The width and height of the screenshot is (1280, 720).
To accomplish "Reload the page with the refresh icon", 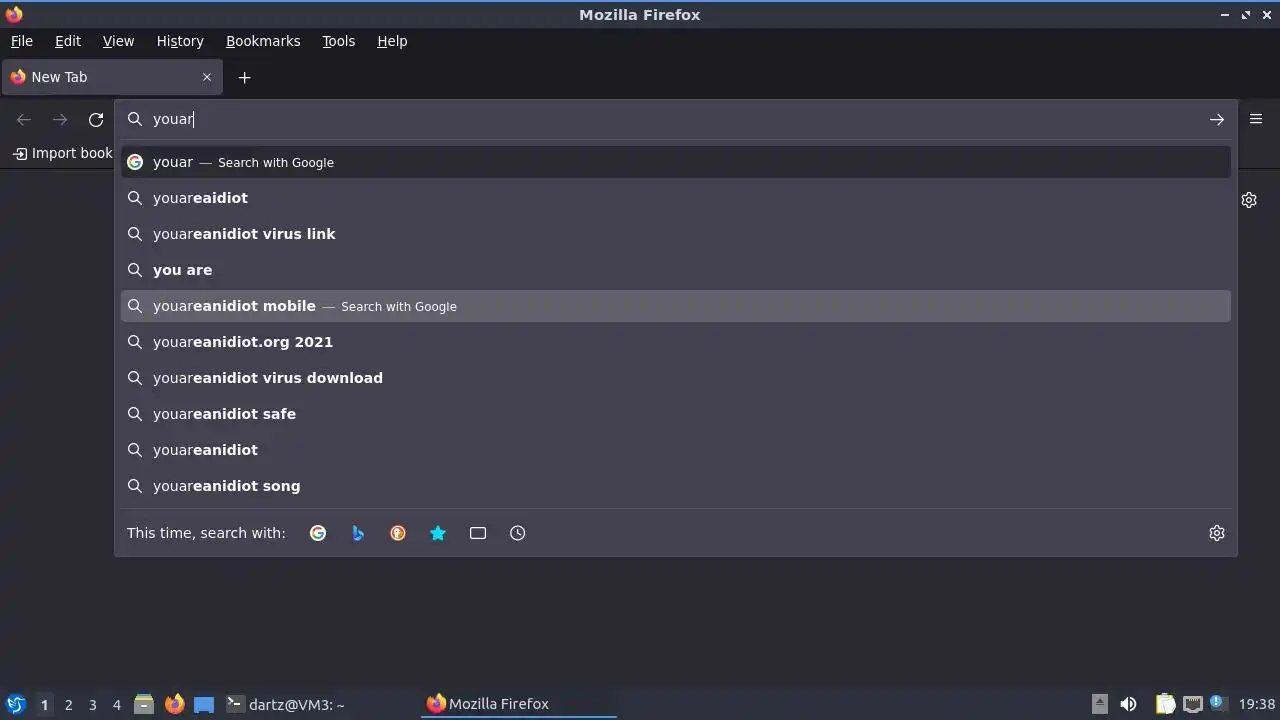I will click(x=96, y=120).
